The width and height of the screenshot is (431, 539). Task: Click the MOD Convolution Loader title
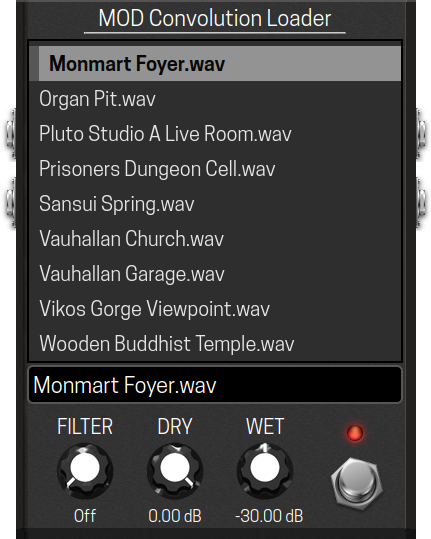coord(215,18)
